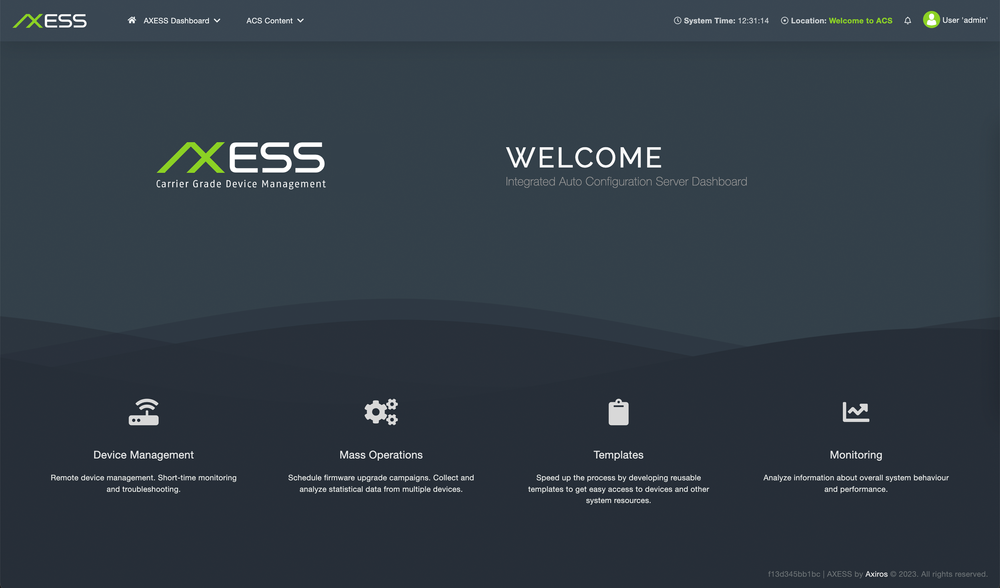Image resolution: width=1000 pixels, height=588 pixels.
Task: Click the home icon in the navbar
Action: [130, 20]
